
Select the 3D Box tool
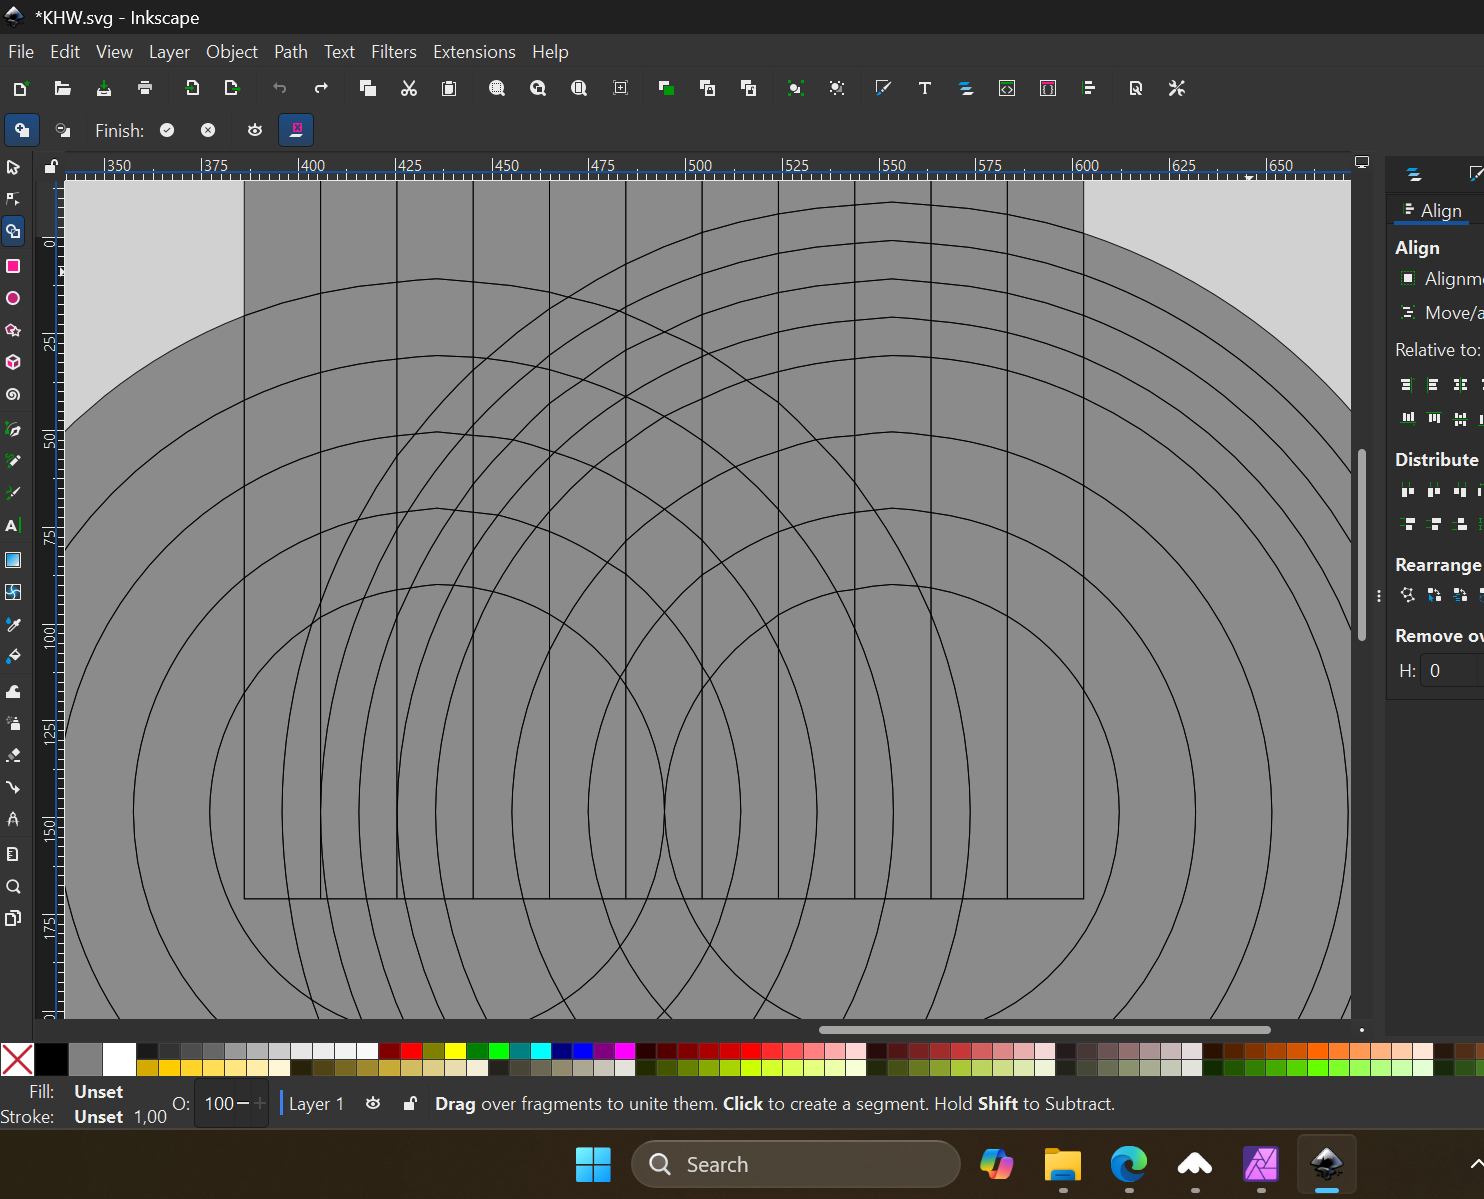(13, 362)
